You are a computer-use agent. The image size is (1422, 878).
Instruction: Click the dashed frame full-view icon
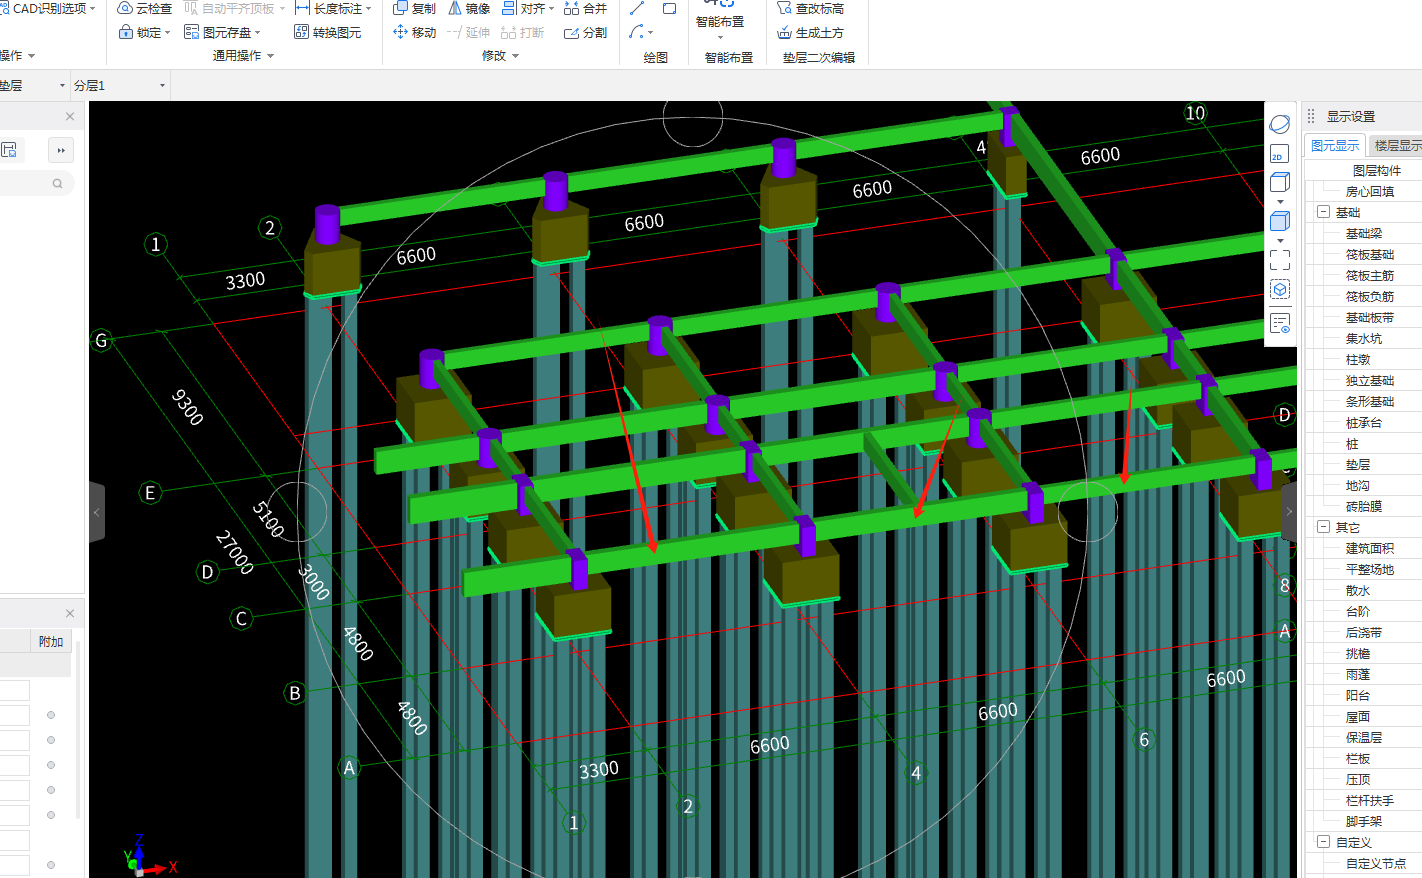tap(1280, 260)
